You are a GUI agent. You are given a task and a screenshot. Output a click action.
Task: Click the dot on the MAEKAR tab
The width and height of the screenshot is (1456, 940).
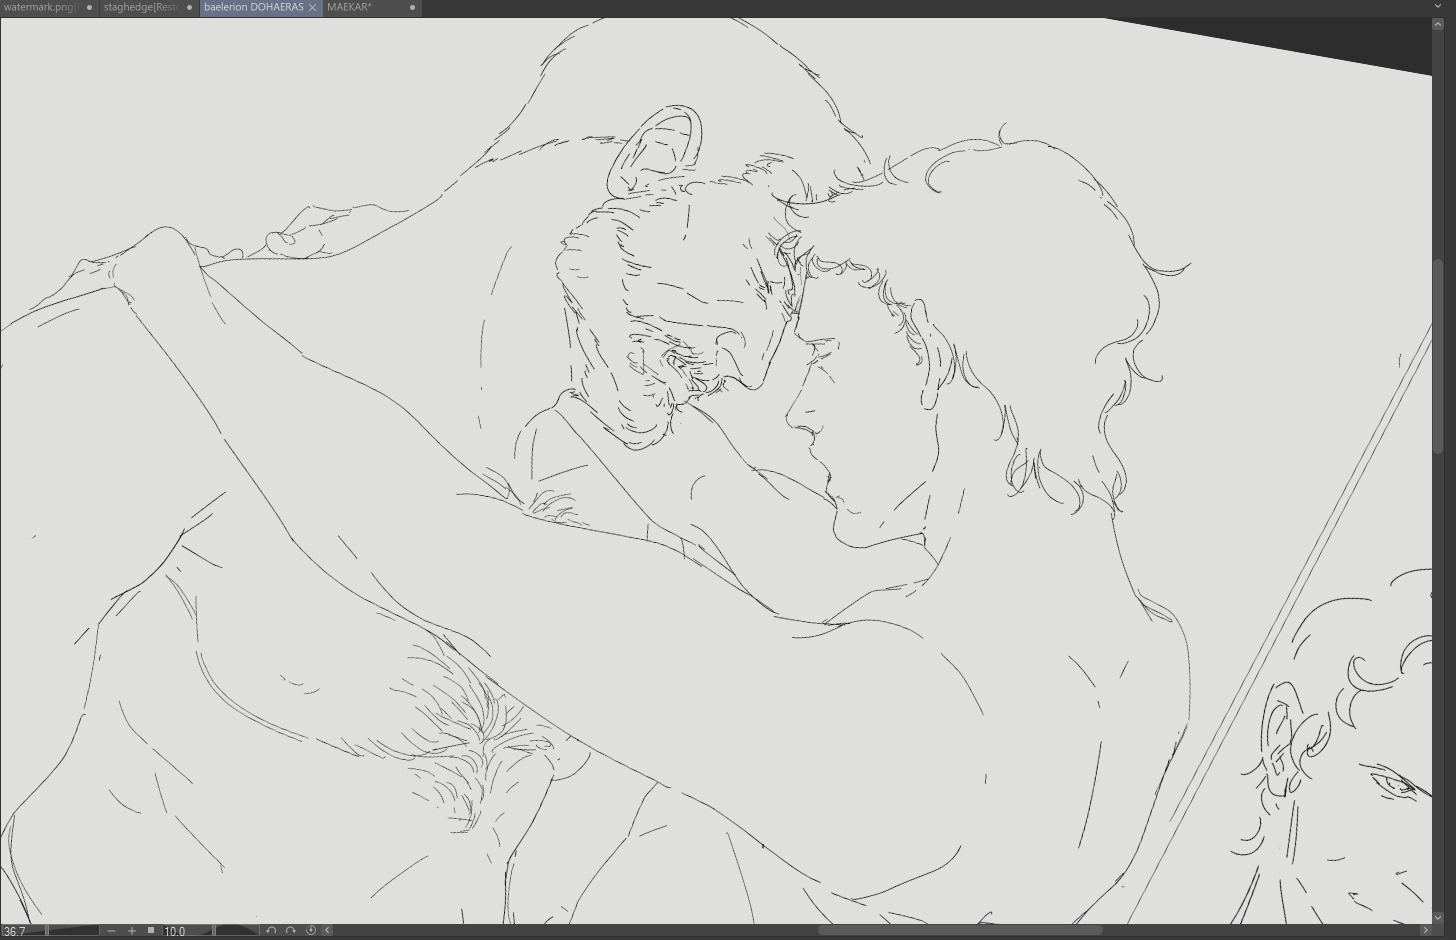coord(412,7)
